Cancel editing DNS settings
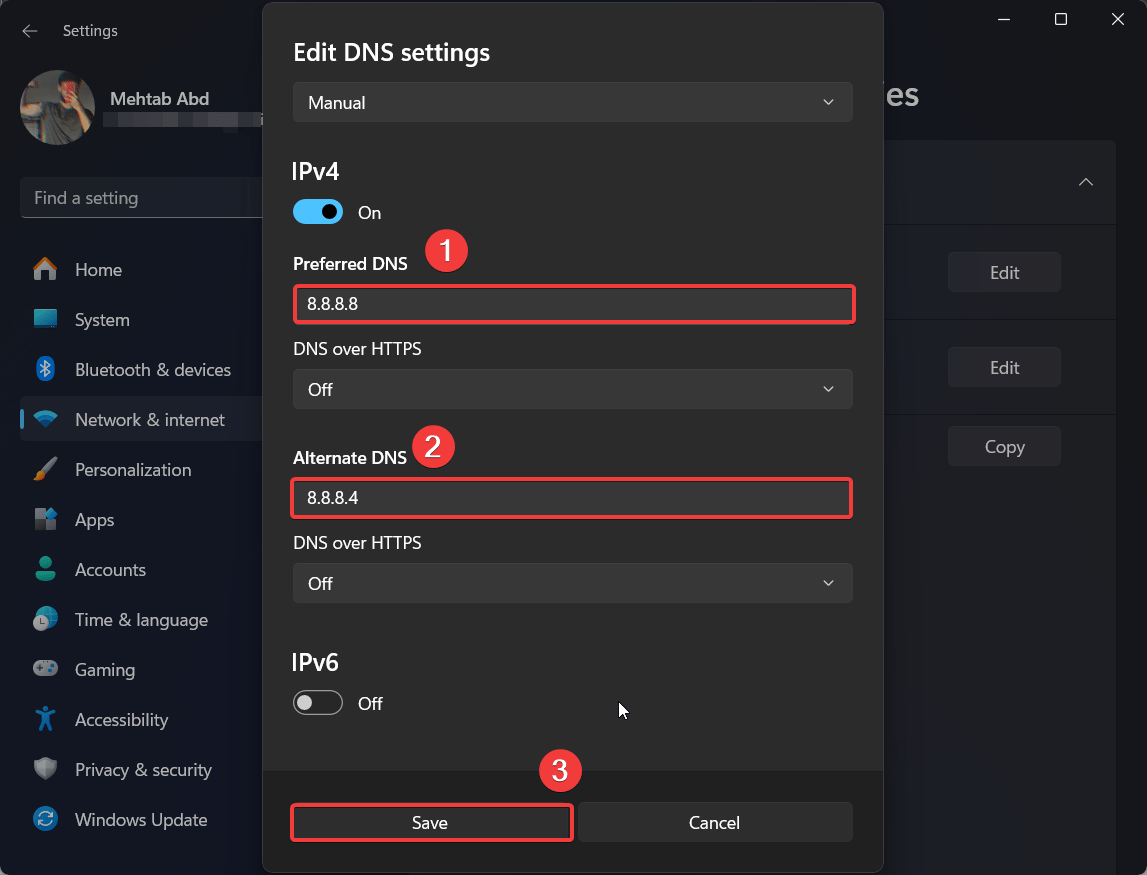The width and height of the screenshot is (1147, 875). pyautogui.click(x=714, y=822)
